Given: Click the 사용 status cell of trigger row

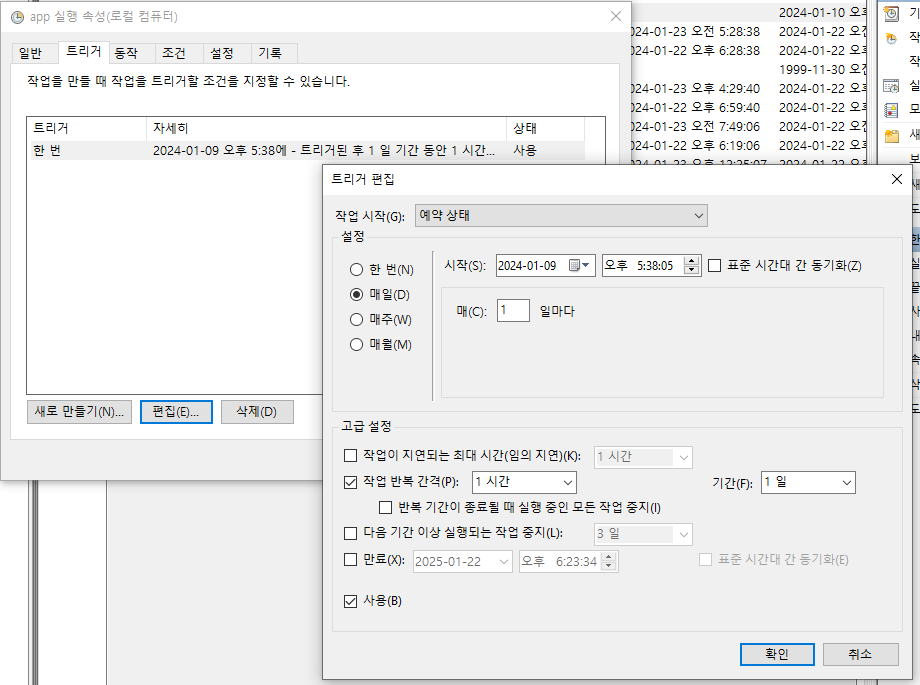Looking at the screenshot, I should (x=525, y=151).
